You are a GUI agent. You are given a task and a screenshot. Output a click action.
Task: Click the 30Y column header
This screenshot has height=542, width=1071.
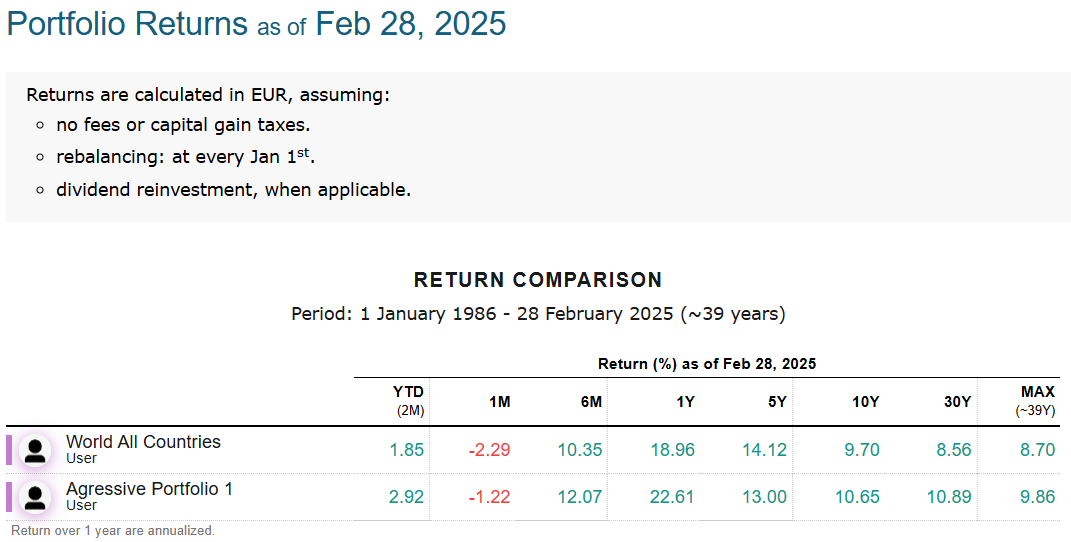[x=957, y=401]
